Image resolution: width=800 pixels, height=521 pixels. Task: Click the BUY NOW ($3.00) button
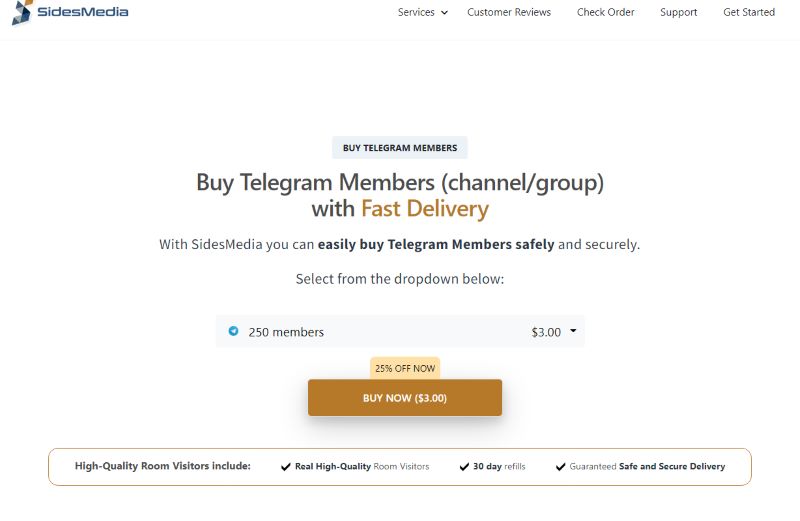(x=405, y=398)
